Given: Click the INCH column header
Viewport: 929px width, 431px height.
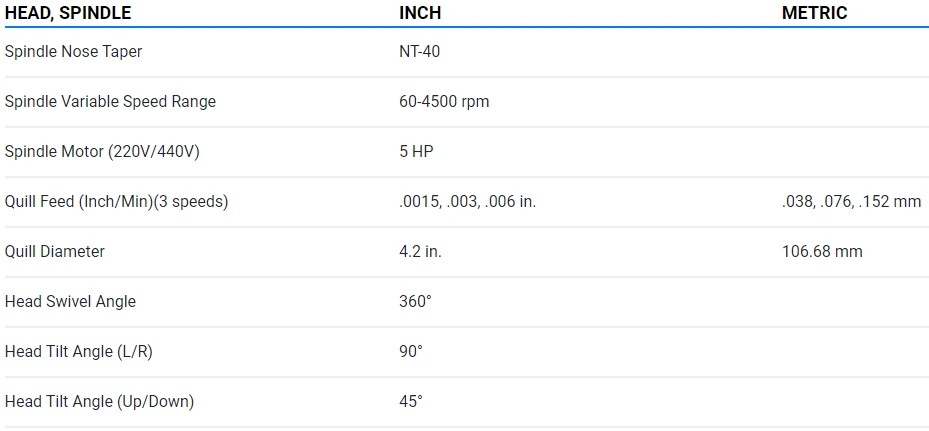Looking at the screenshot, I should (420, 13).
